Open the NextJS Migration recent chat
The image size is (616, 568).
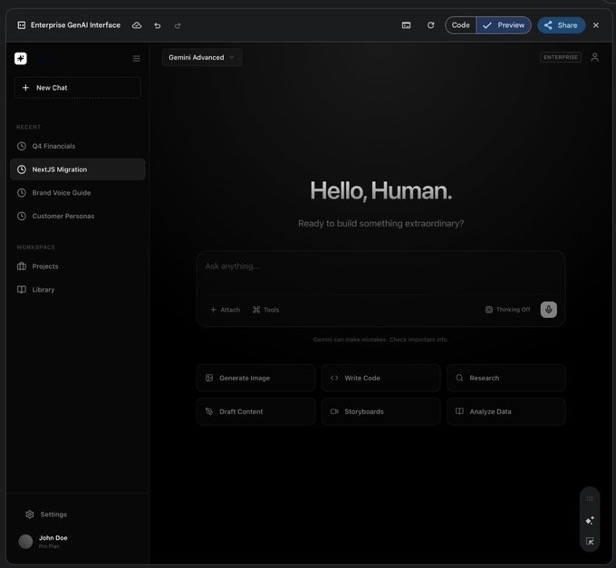pos(78,169)
